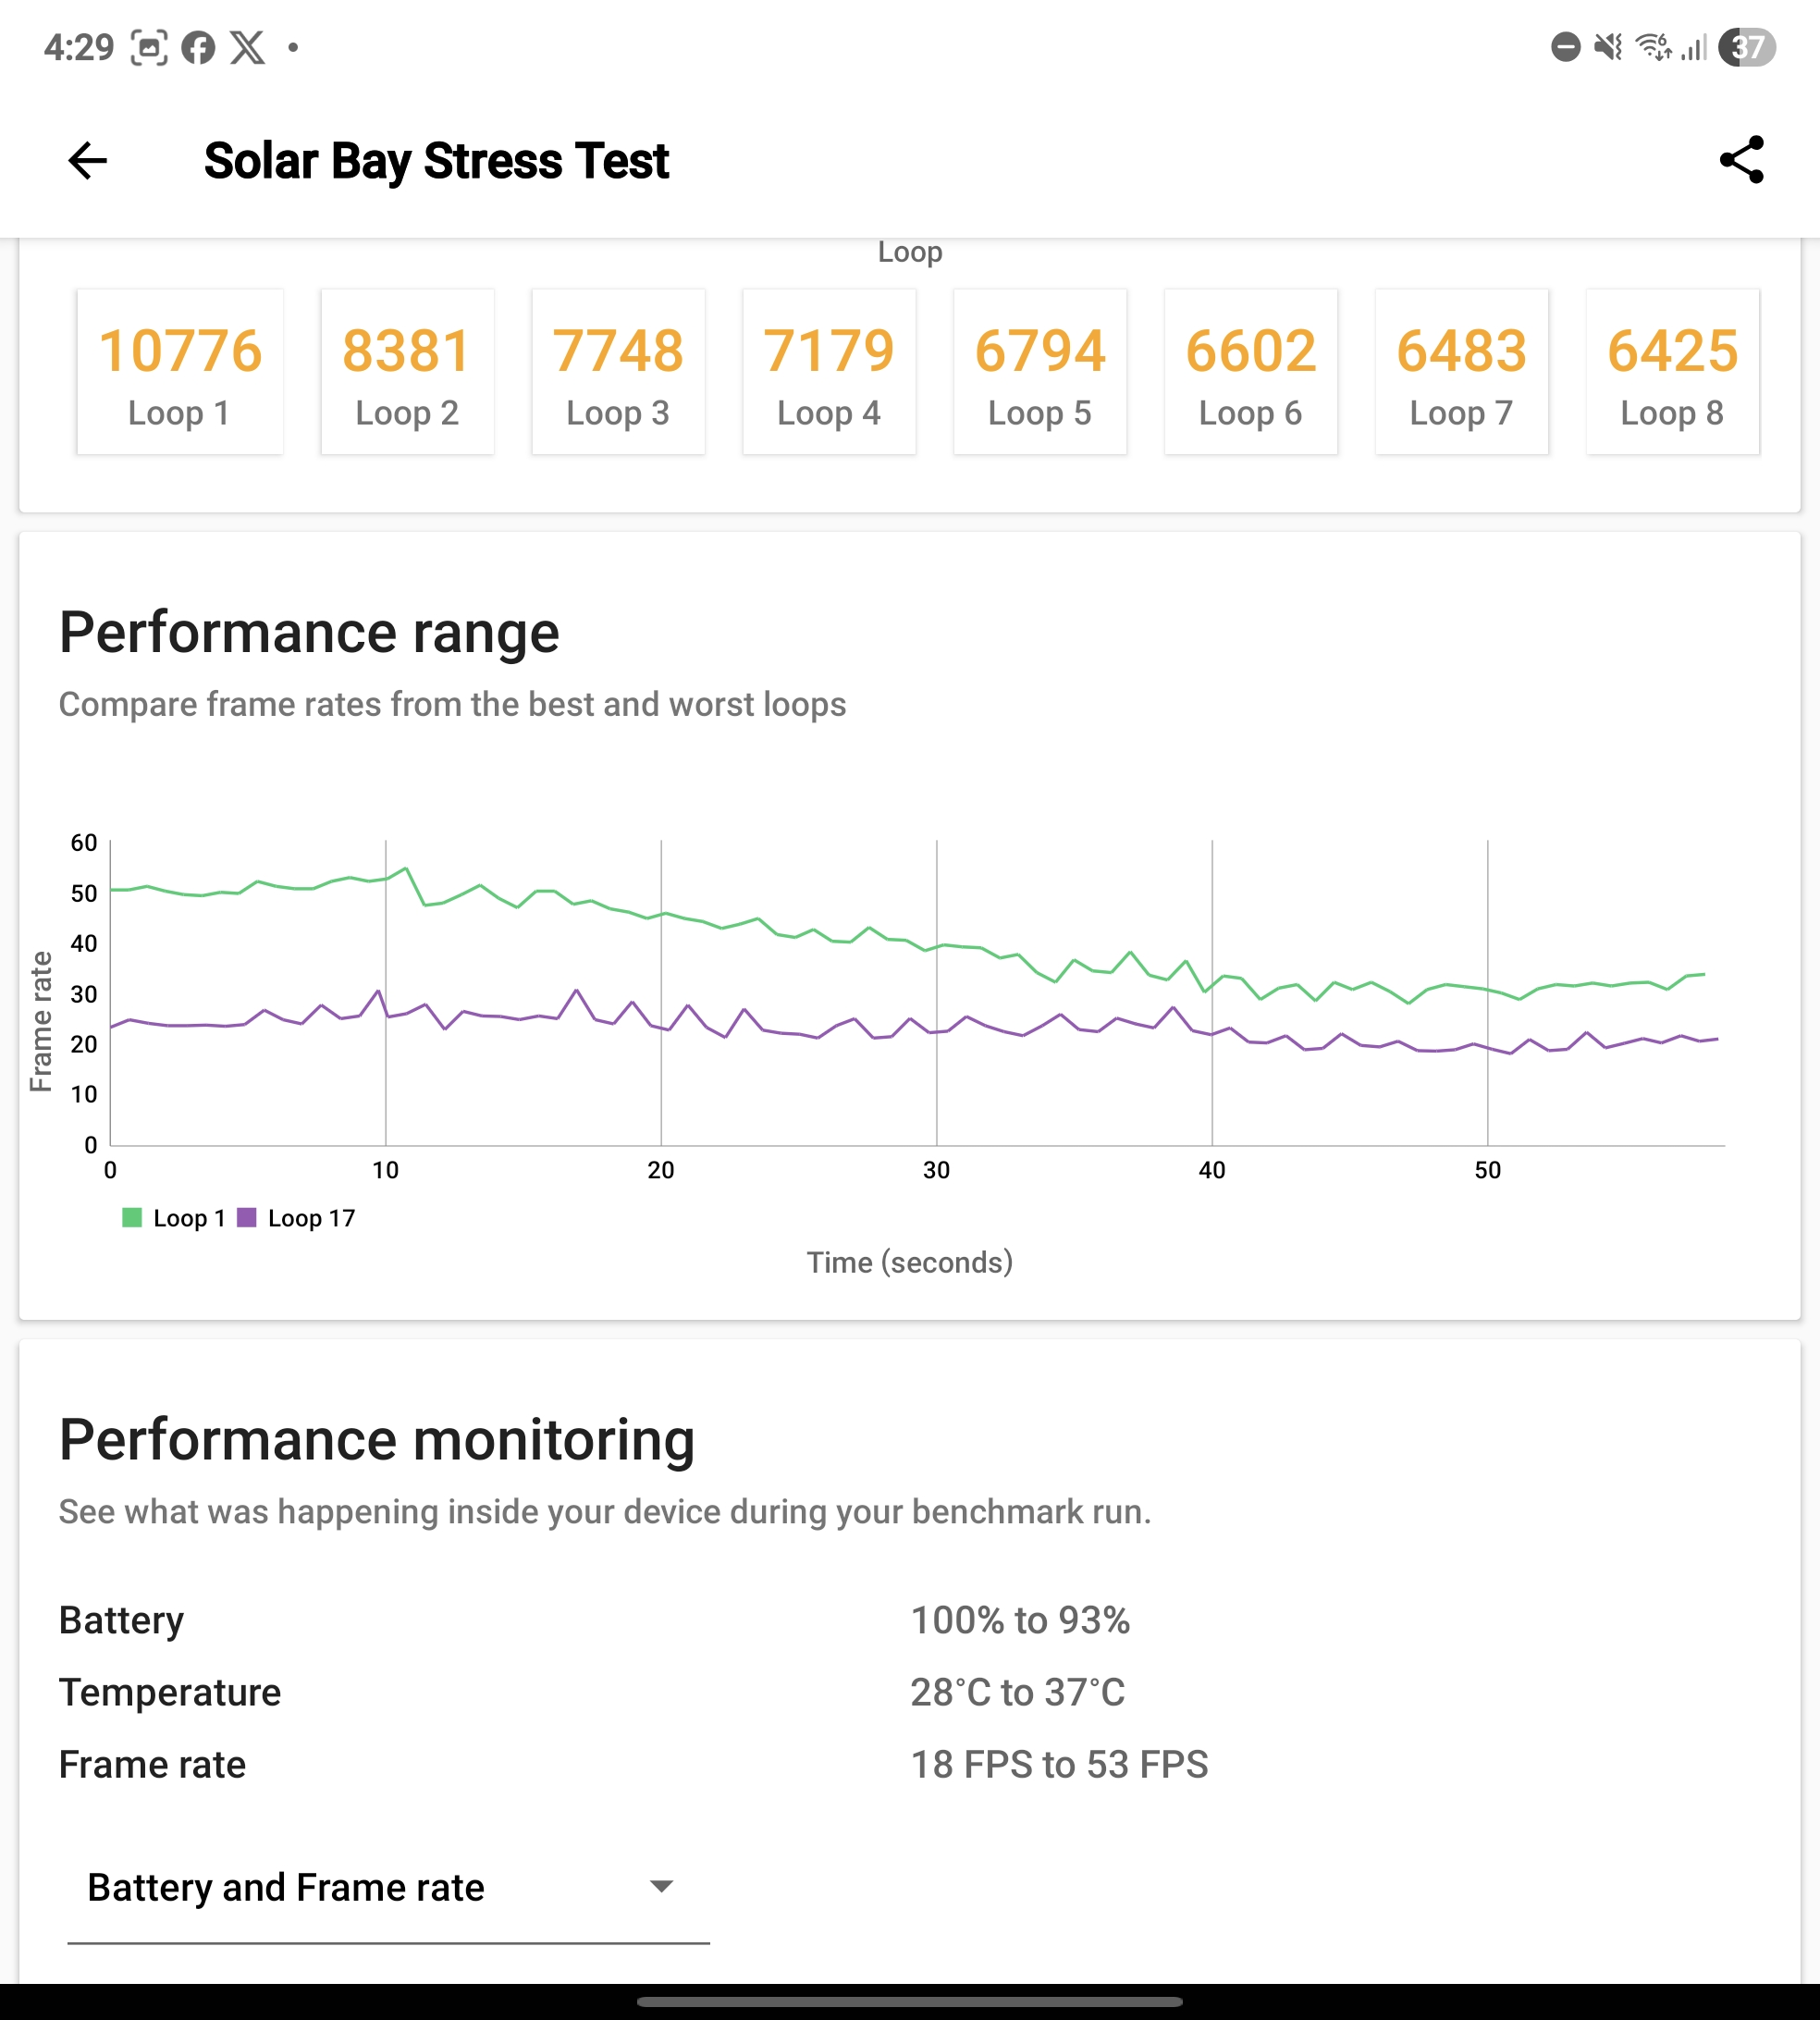1820x2020 pixels.
Task: Click the dropdown arrow for chart selection
Action: coord(661,1887)
